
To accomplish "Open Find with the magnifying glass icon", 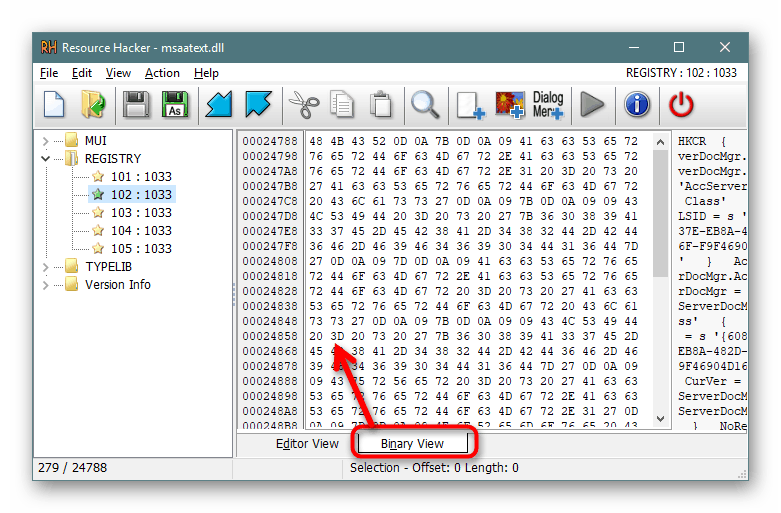I will point(425,105).
